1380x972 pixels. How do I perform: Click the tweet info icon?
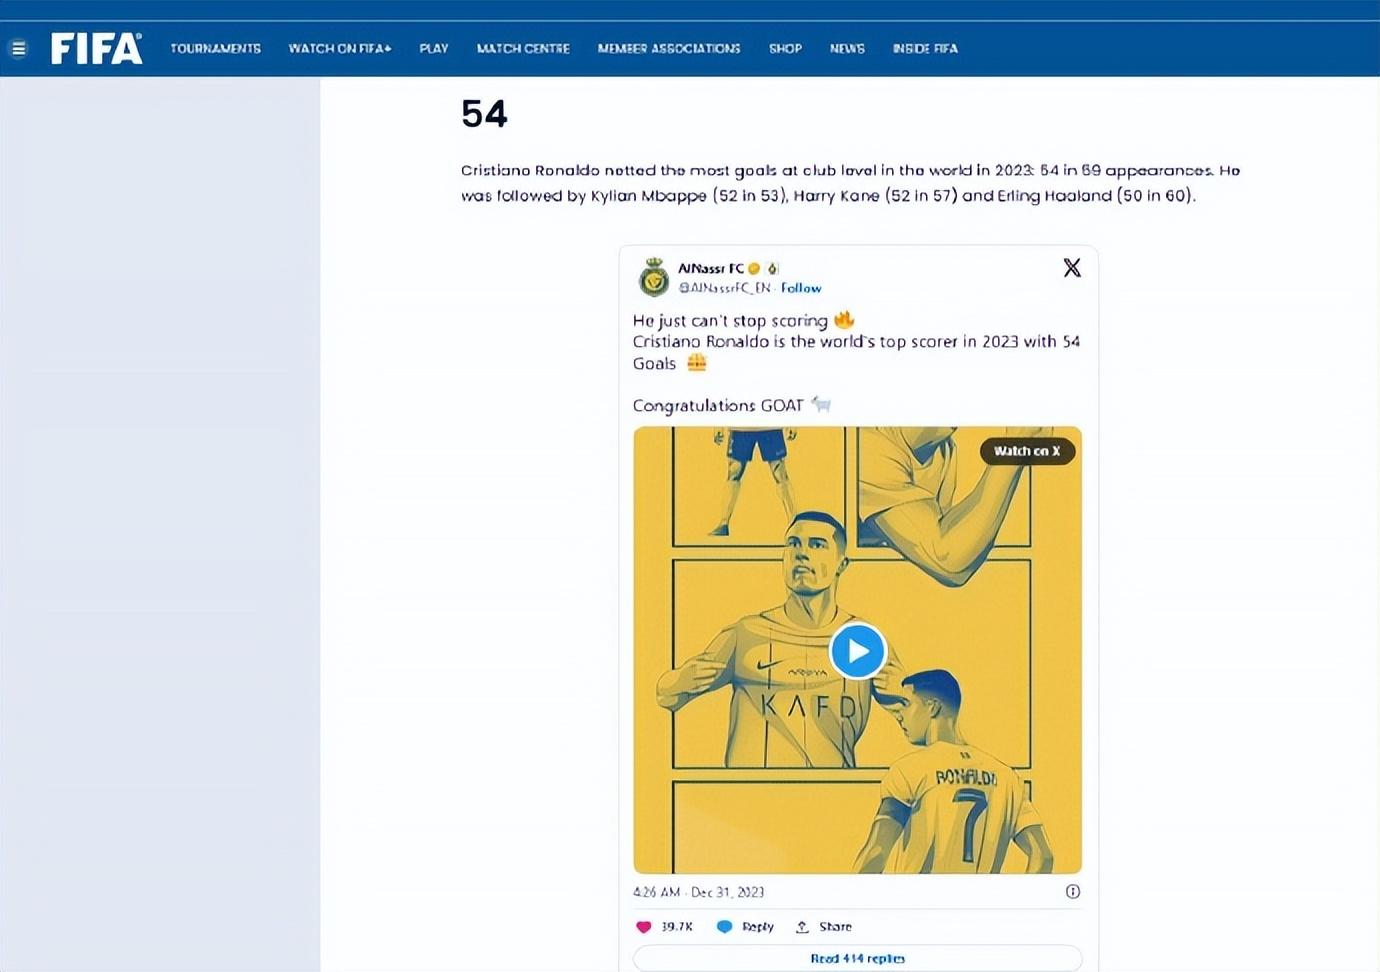pos(1072,891)
